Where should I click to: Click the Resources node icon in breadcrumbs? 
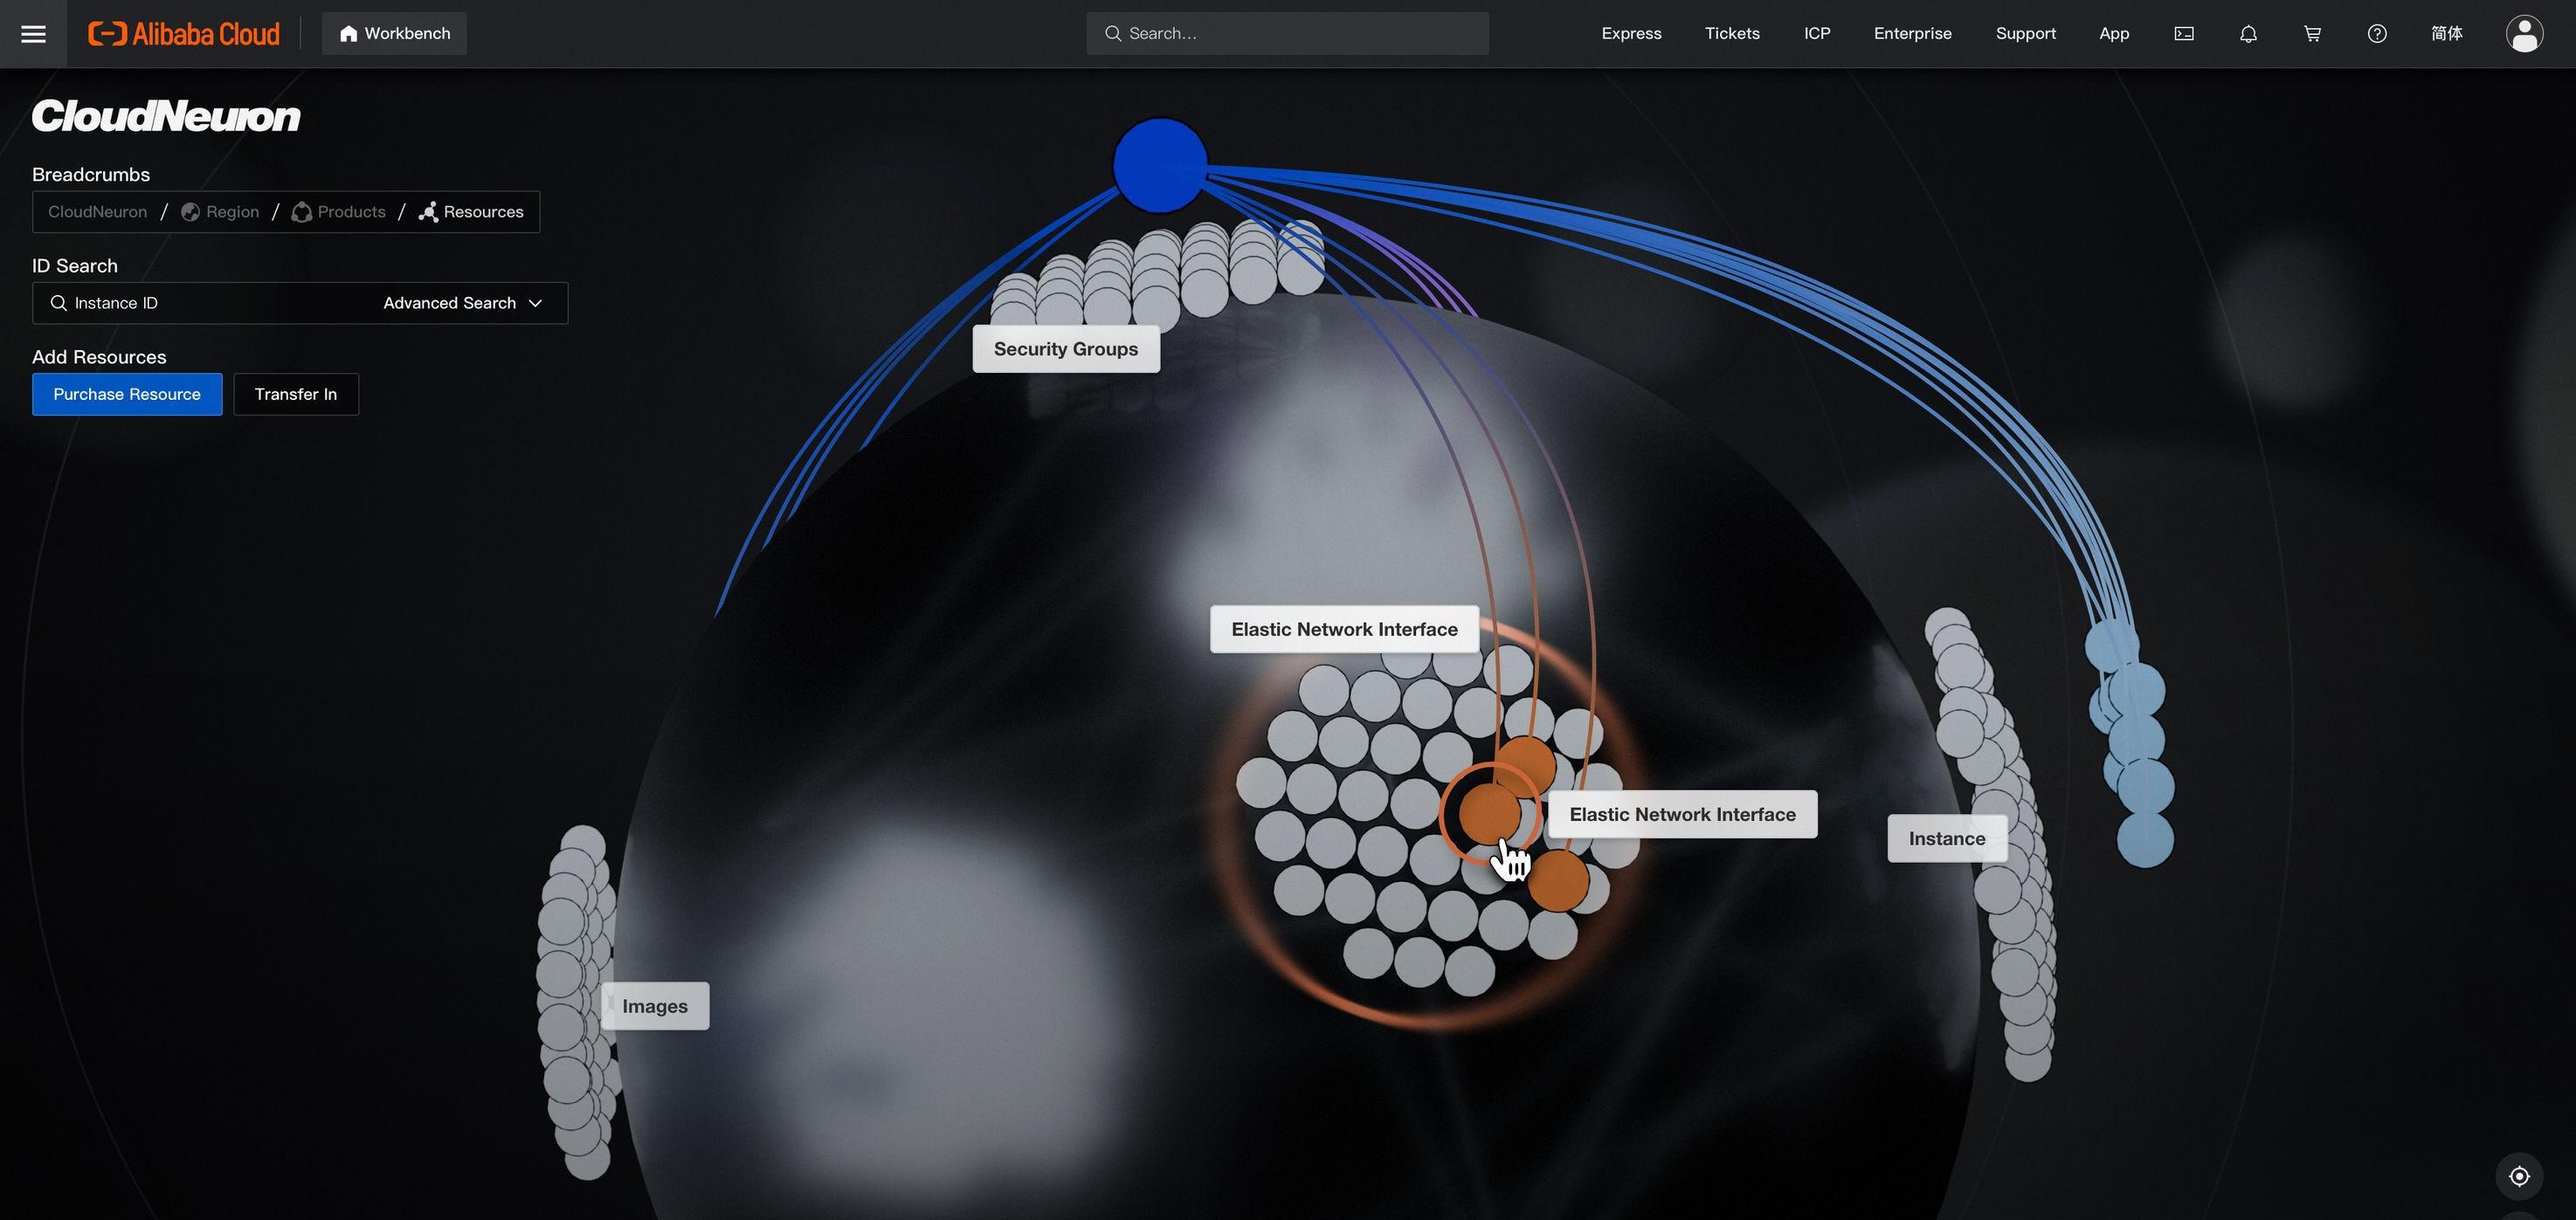pos(428,212)
